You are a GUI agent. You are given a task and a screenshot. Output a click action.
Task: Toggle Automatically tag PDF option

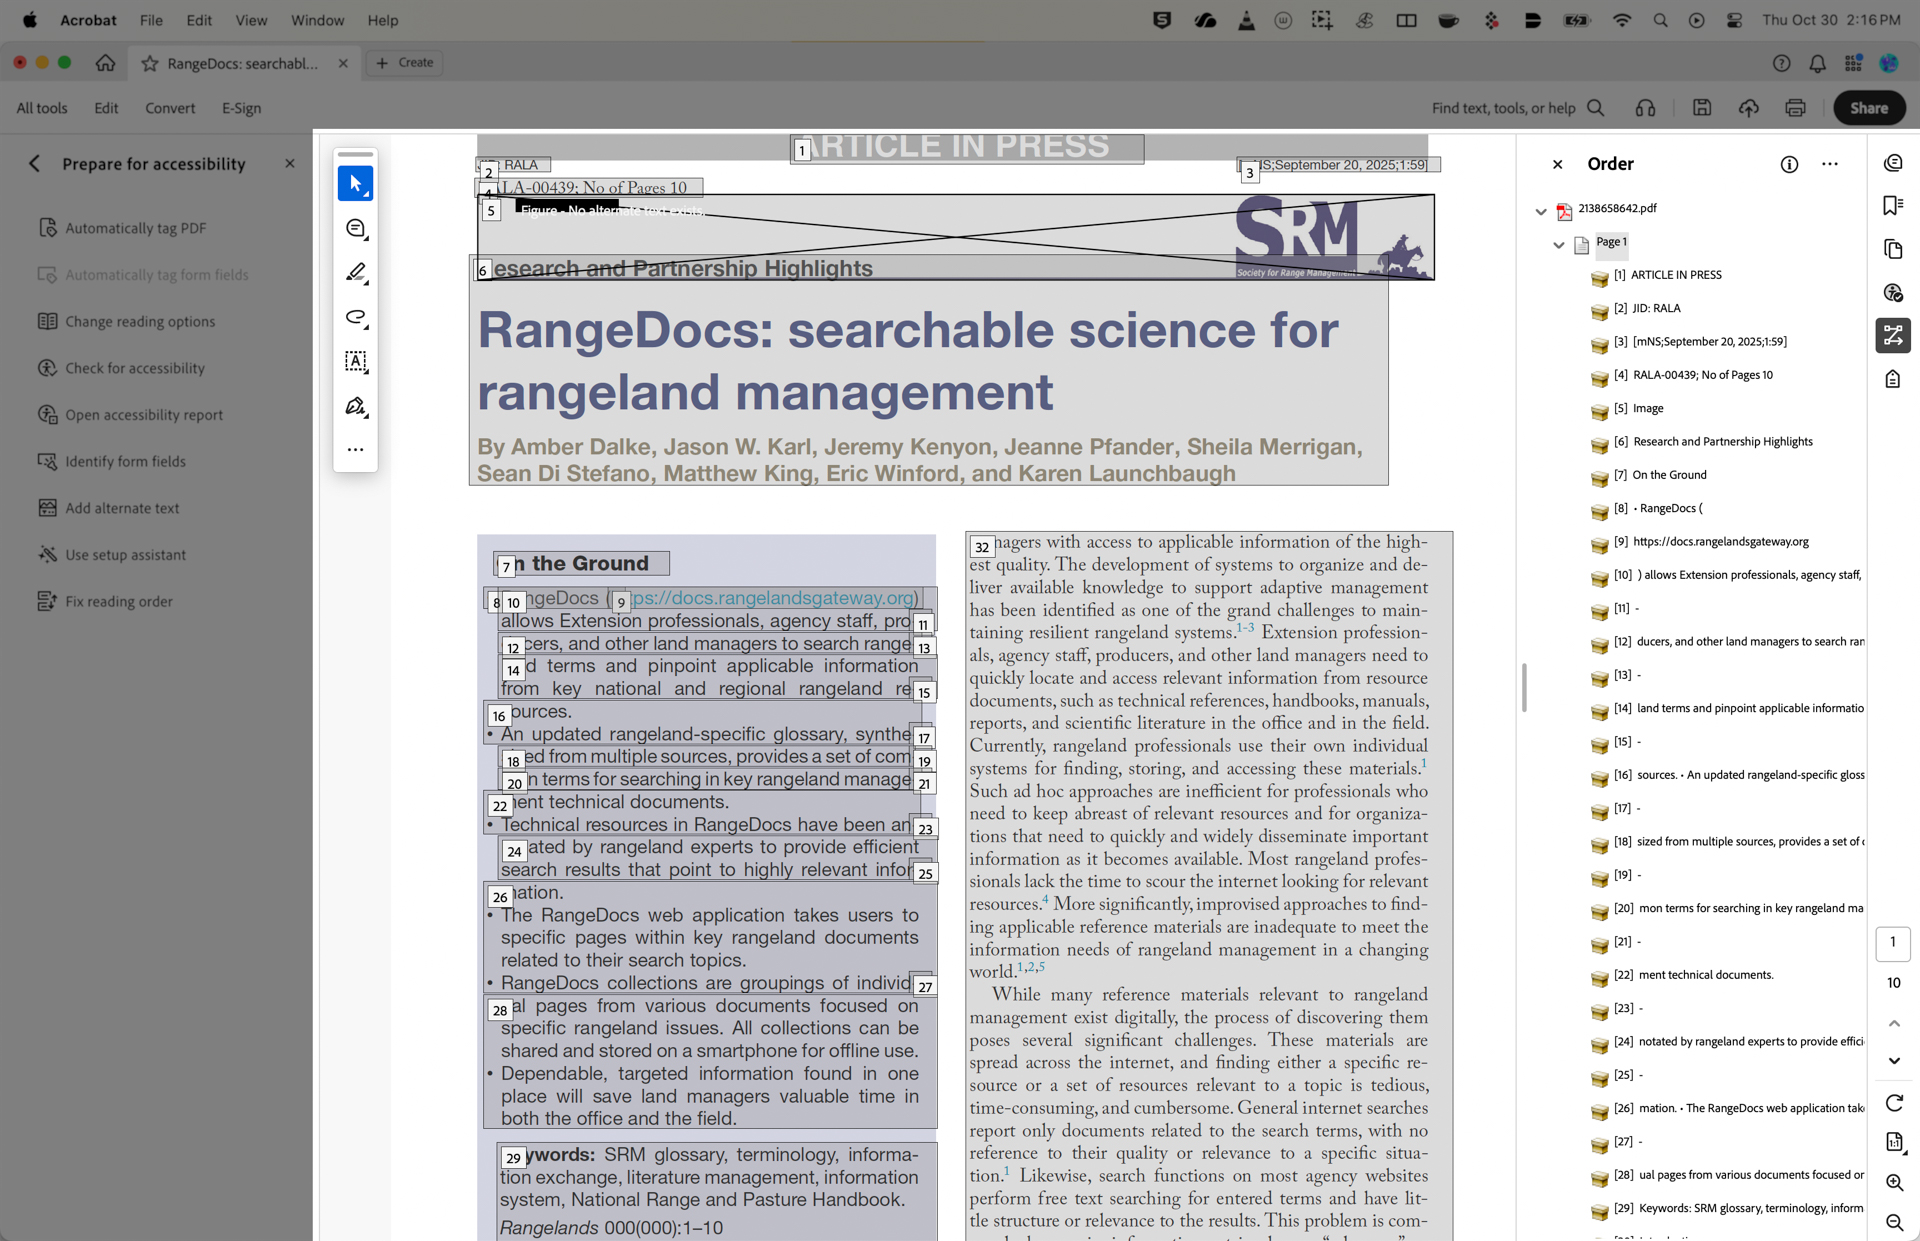click(134, 227)
